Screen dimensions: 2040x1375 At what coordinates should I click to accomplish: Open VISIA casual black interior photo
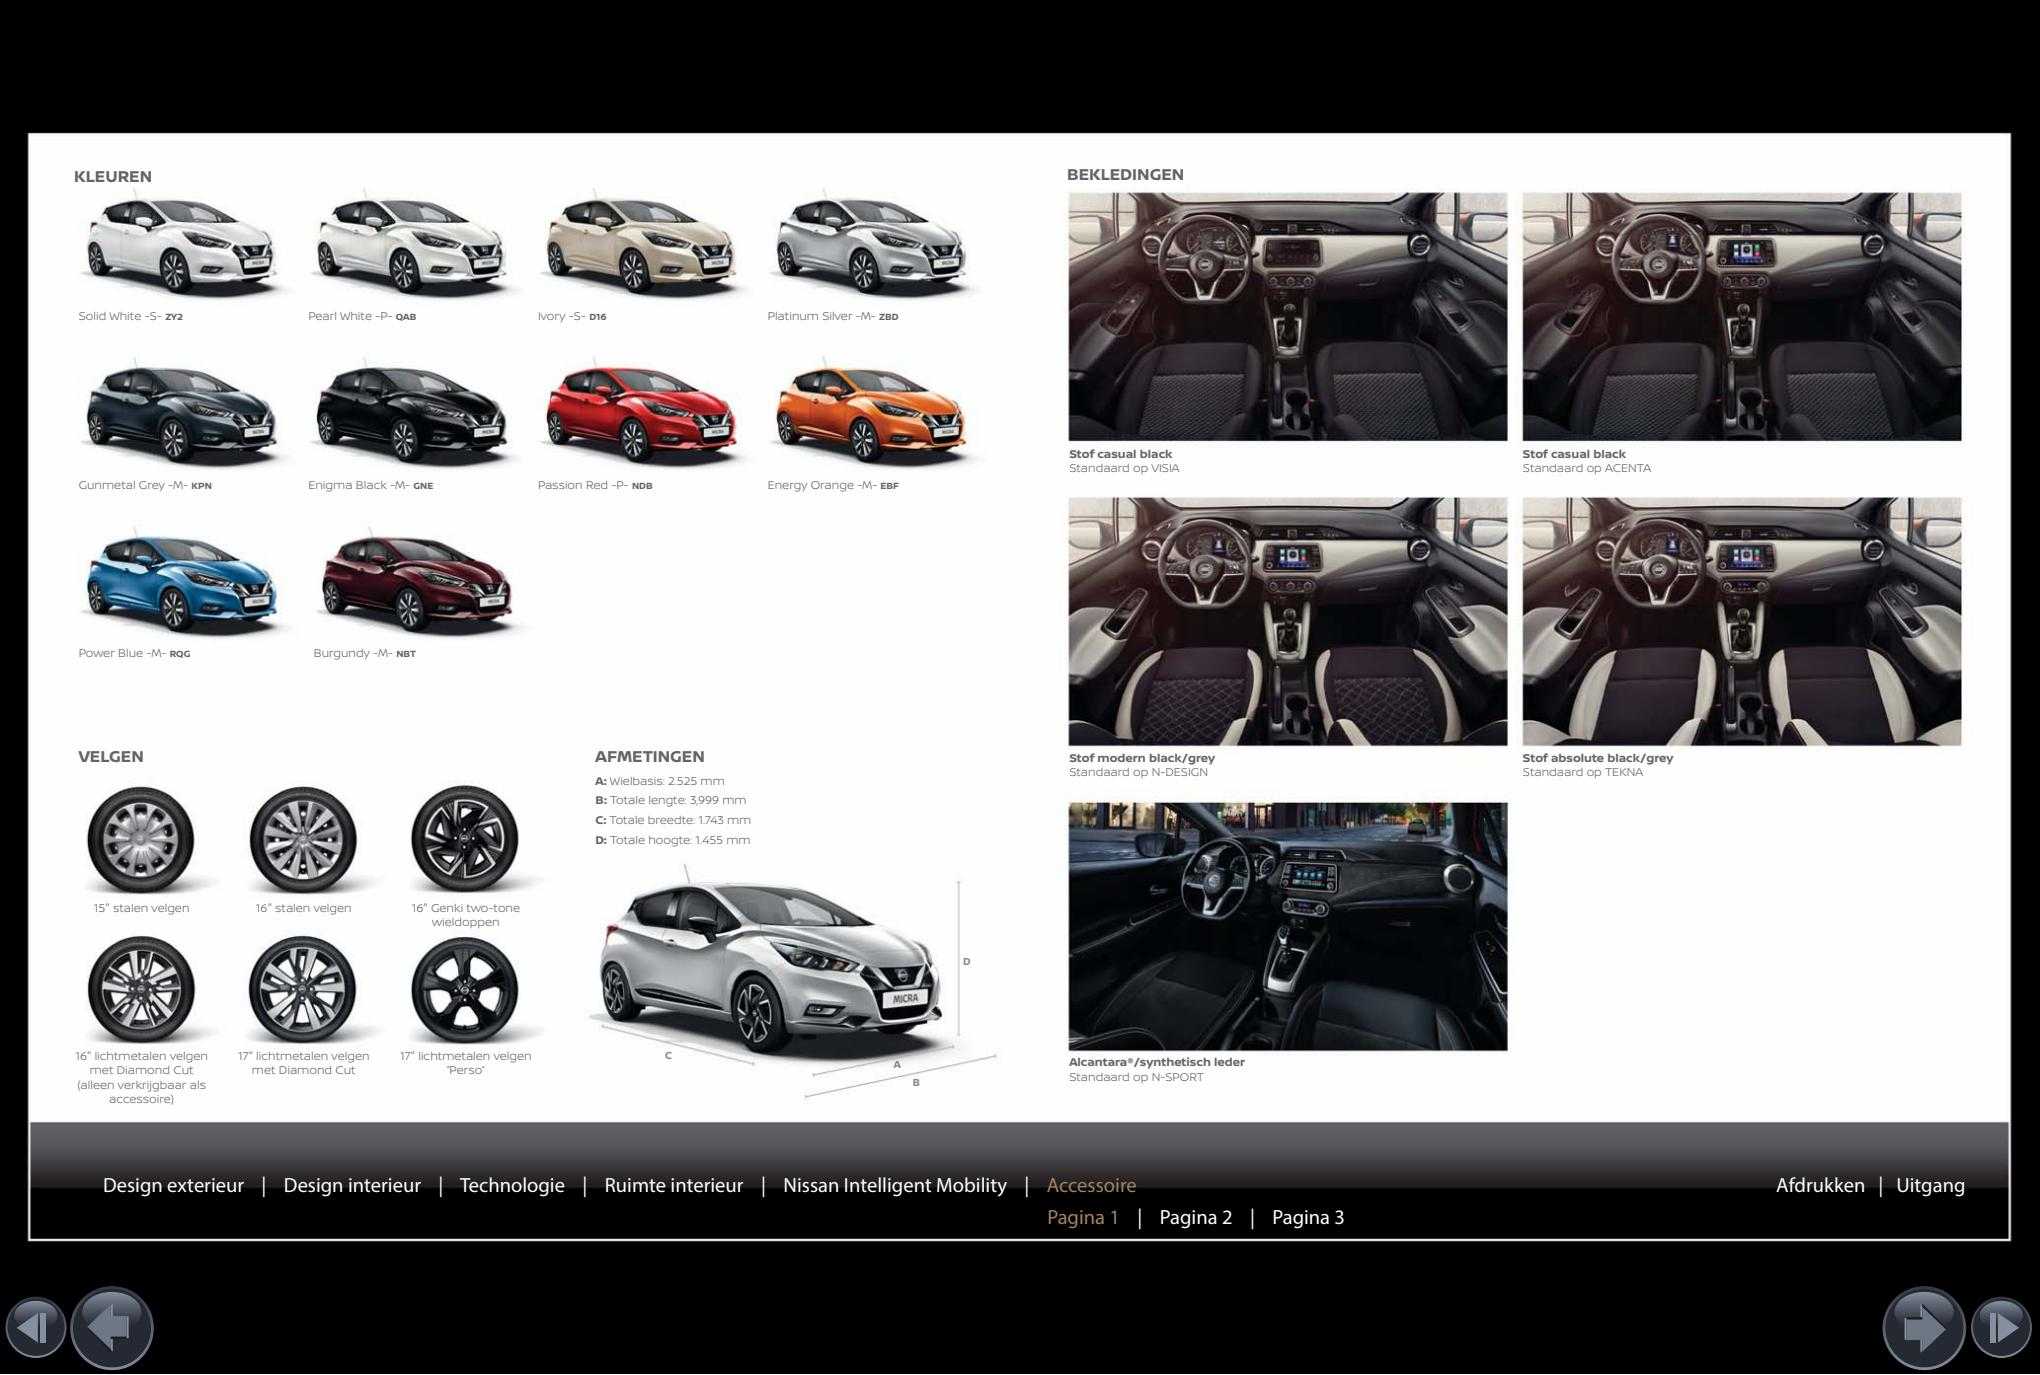tap(1287, 317)
